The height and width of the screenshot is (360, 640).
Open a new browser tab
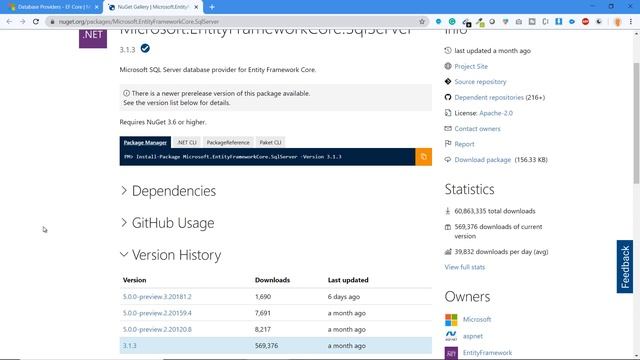212,7
